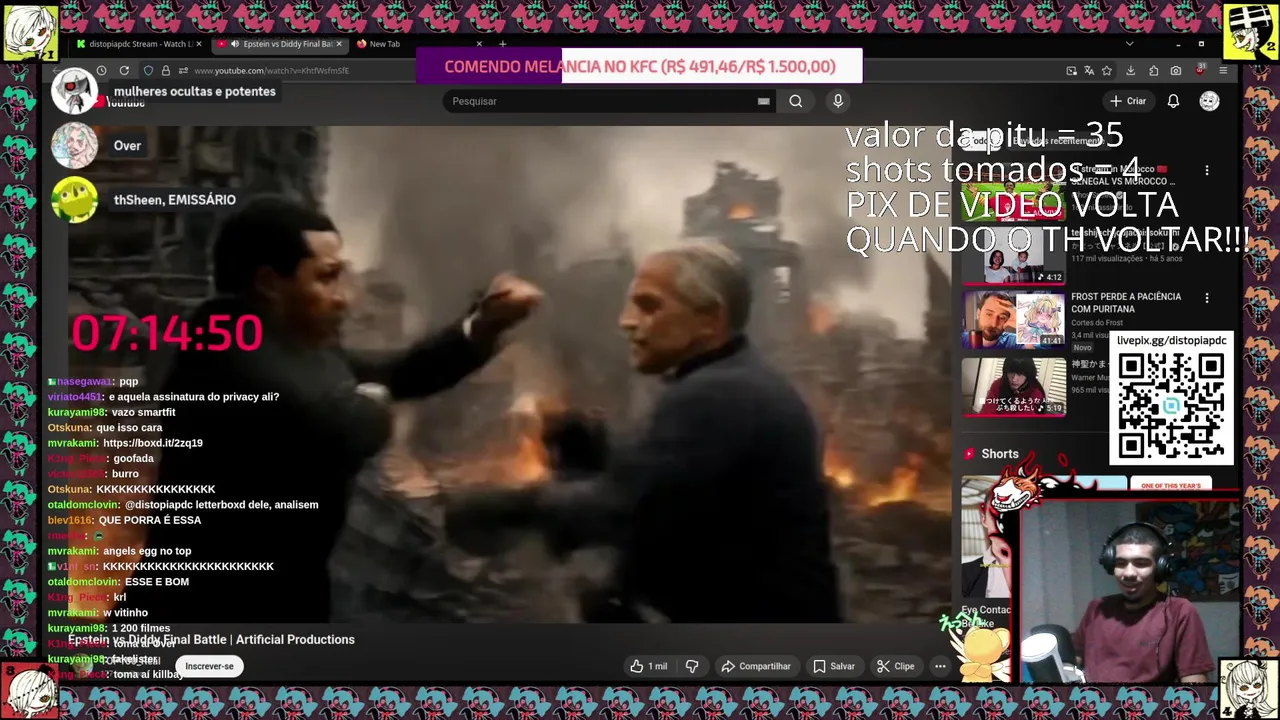This screenshot has height=720, width=1280.
Task: Click the COMENDO MELANCIA NO KFC goal bar
Action: click(x=639, y=66)
